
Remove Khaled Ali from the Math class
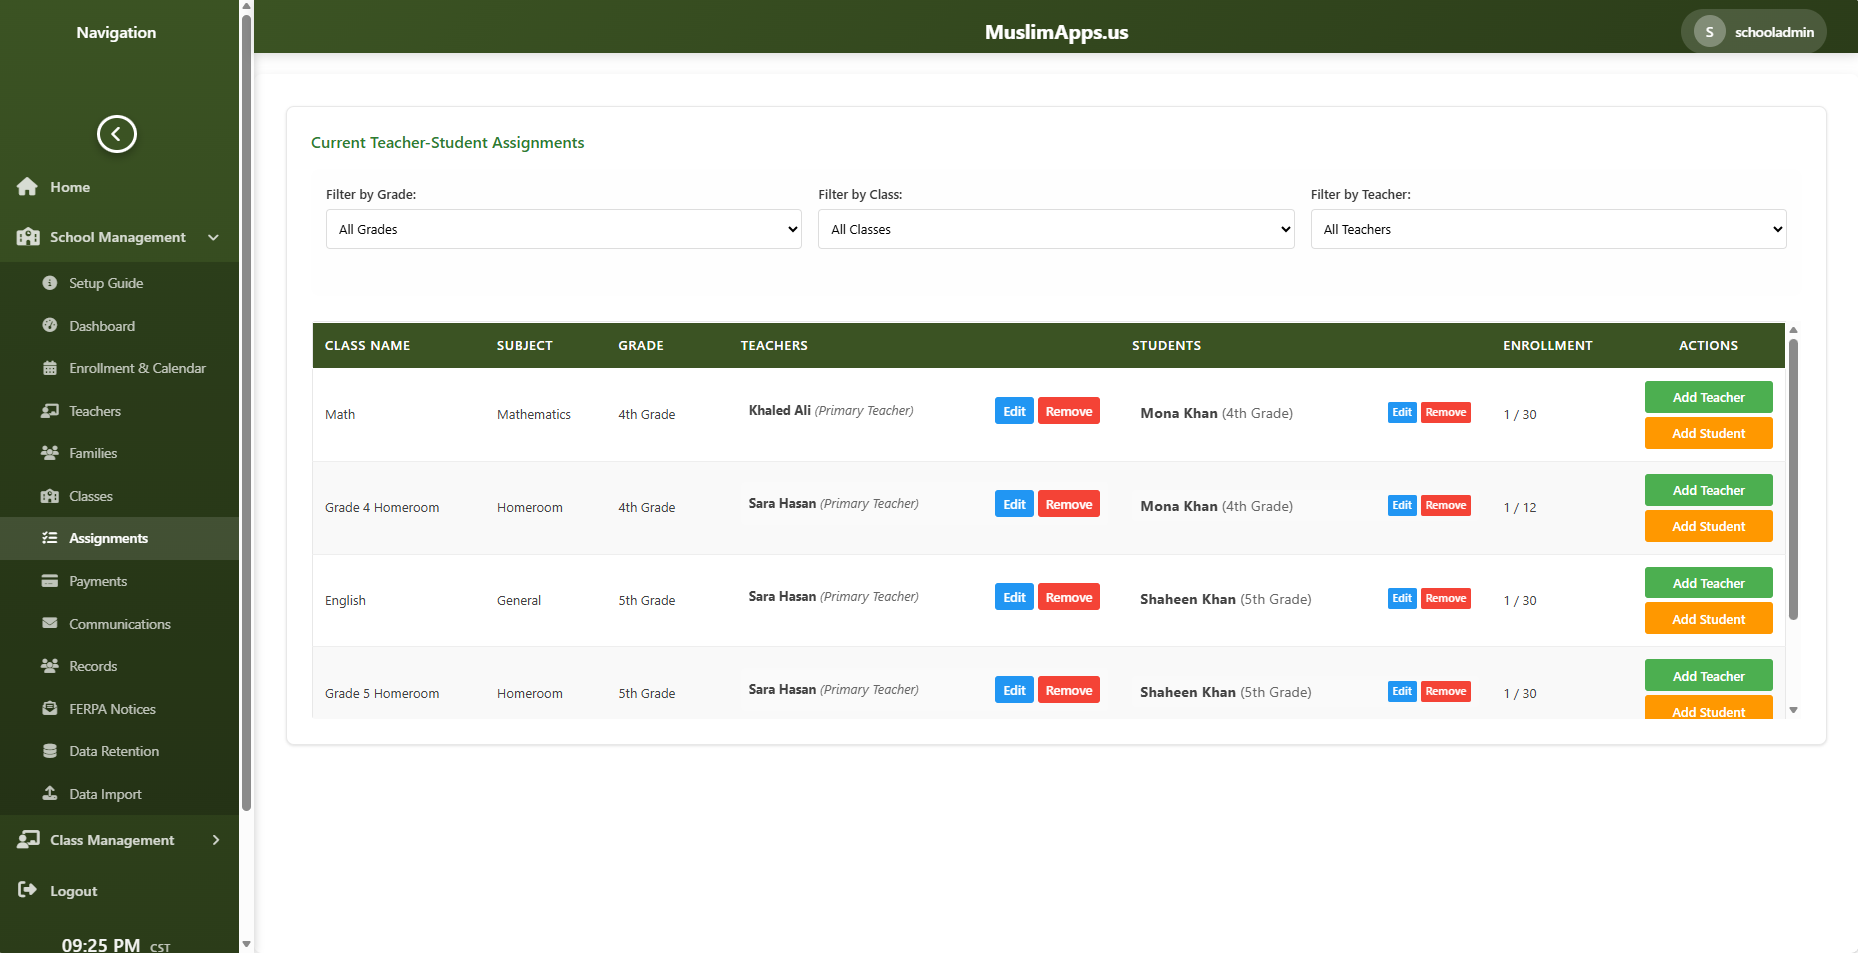(1068, 410)
